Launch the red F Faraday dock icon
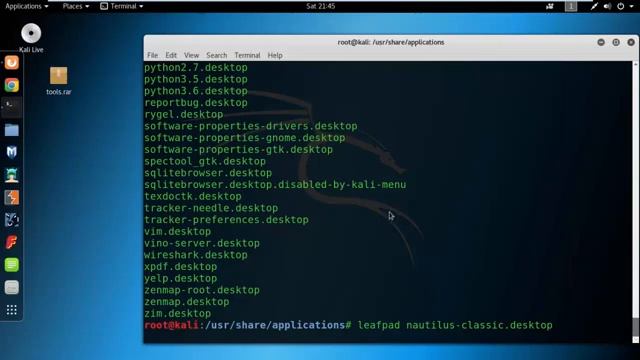The image size is (640, 360). coord(11,242)
